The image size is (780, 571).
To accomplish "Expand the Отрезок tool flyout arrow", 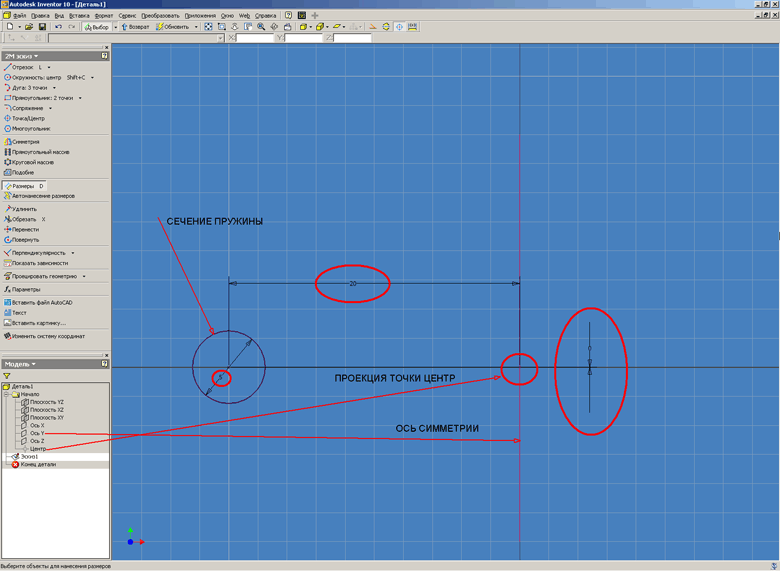I will (x=49, y=68).
